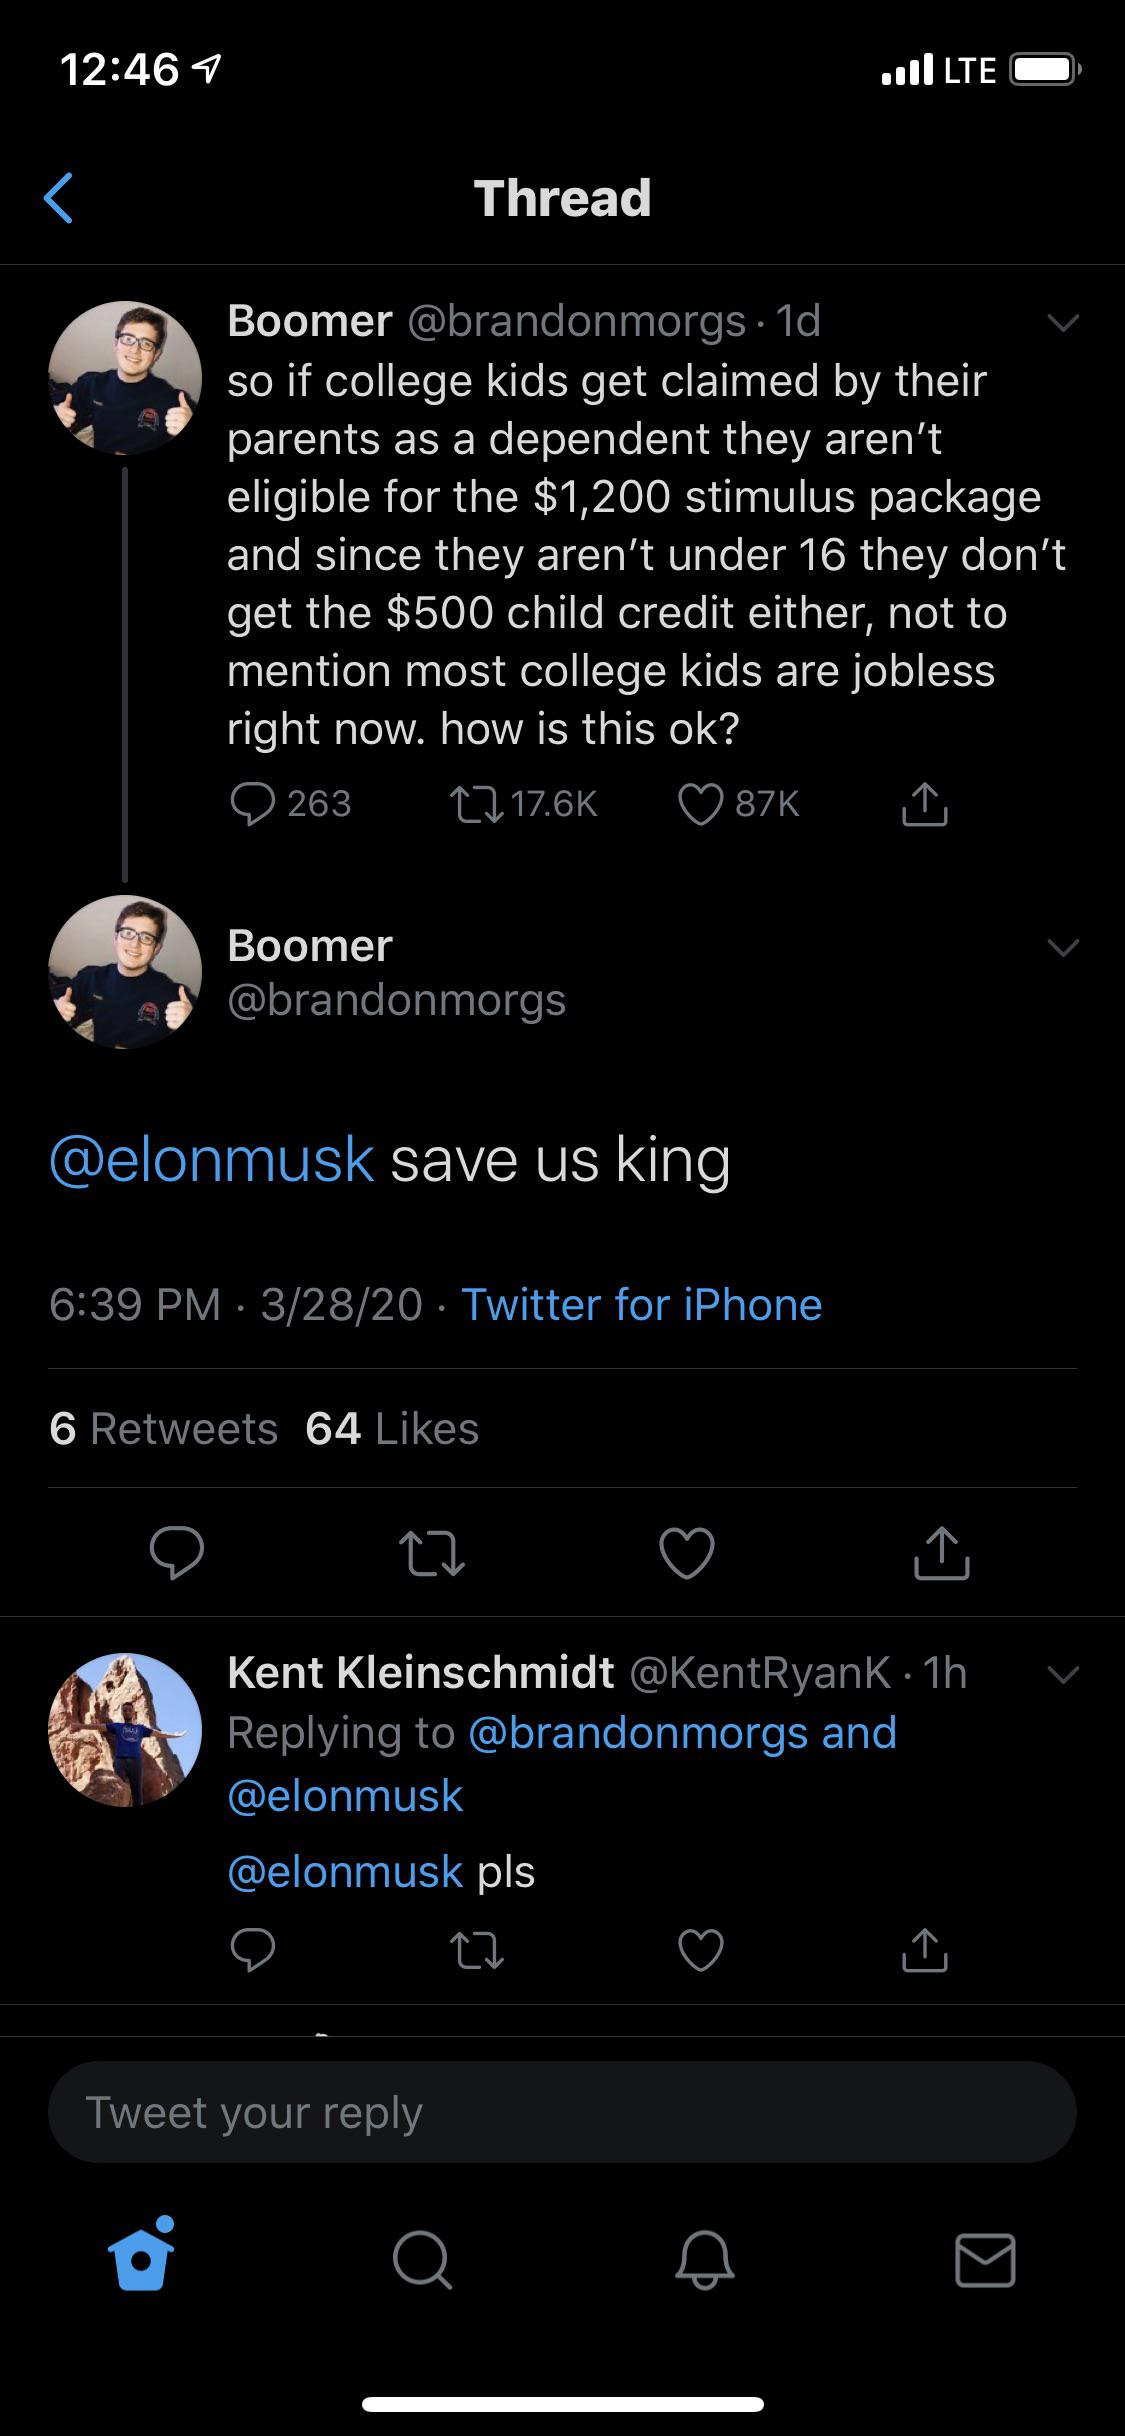Open the Notifications bell tab
The height and width of the screenshot is (2436, 1125).
pos(704,2260)
